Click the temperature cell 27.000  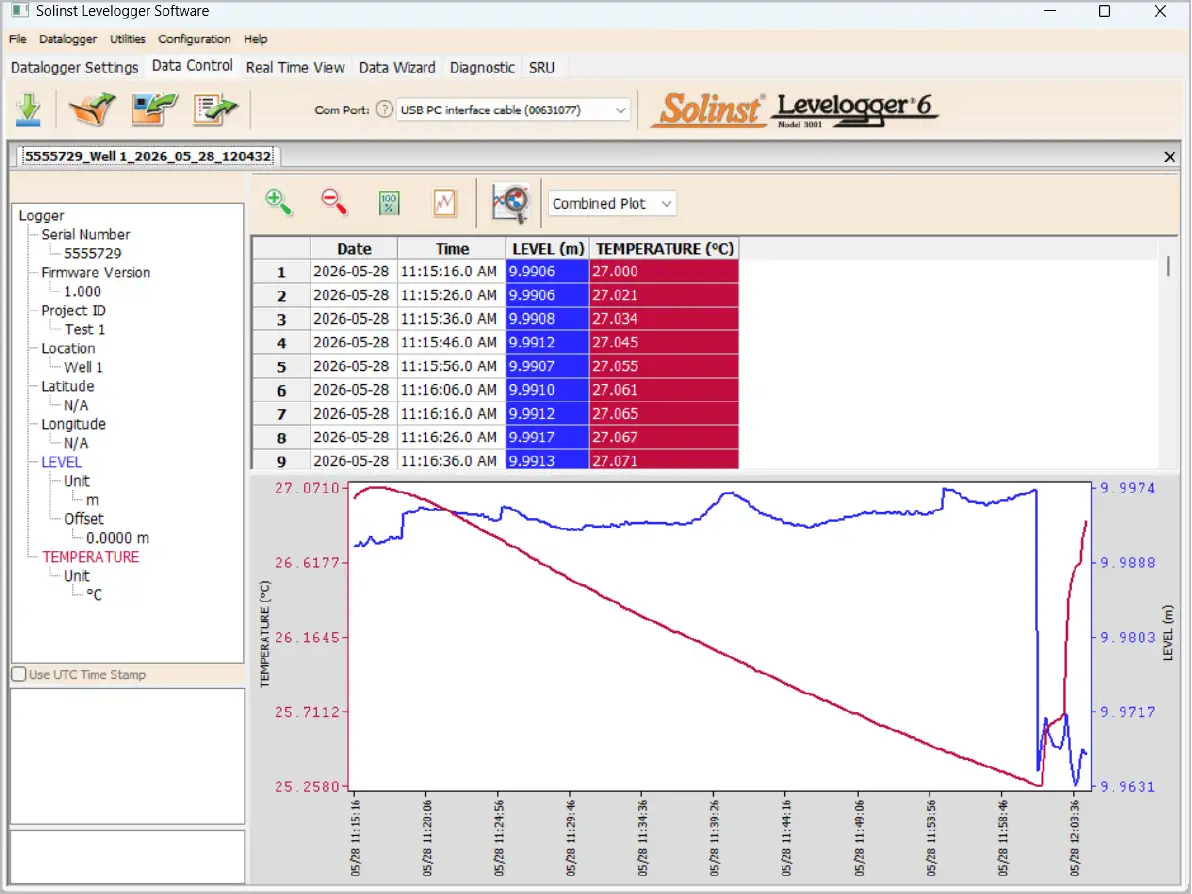tap(664, 271)
